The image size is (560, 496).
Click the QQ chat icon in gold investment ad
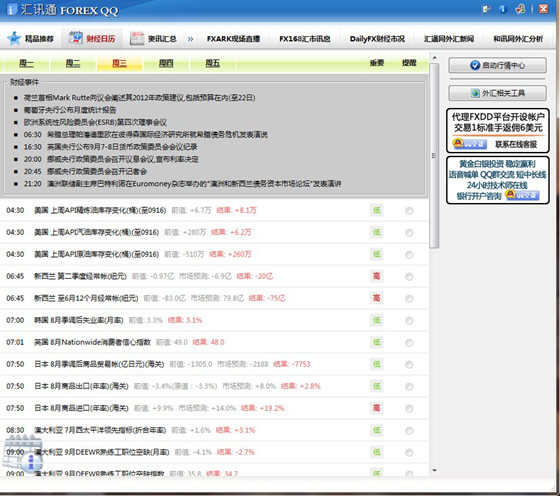[522, 195]
